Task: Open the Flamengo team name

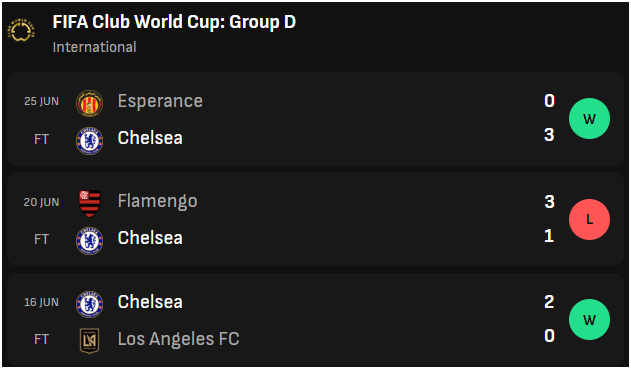Action: pos(157,201)
